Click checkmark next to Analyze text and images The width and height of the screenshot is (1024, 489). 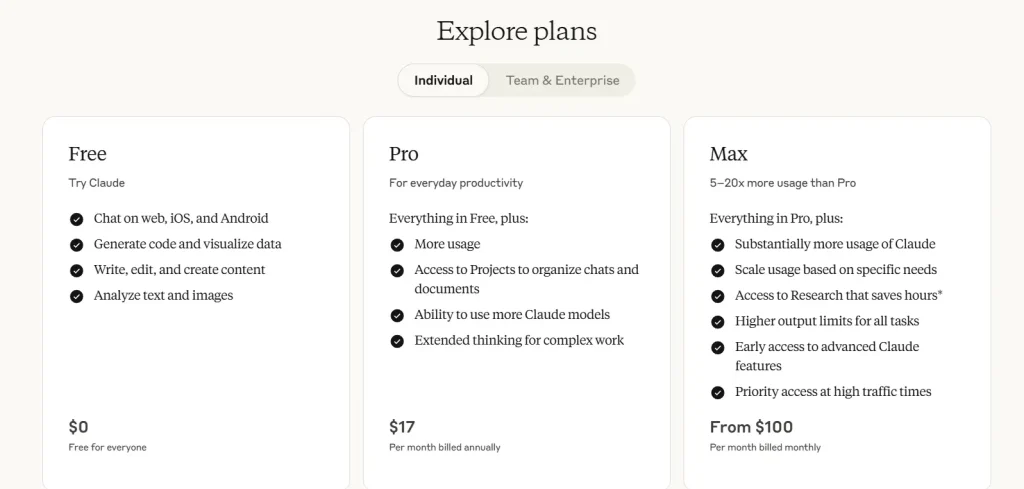[76, 296]
